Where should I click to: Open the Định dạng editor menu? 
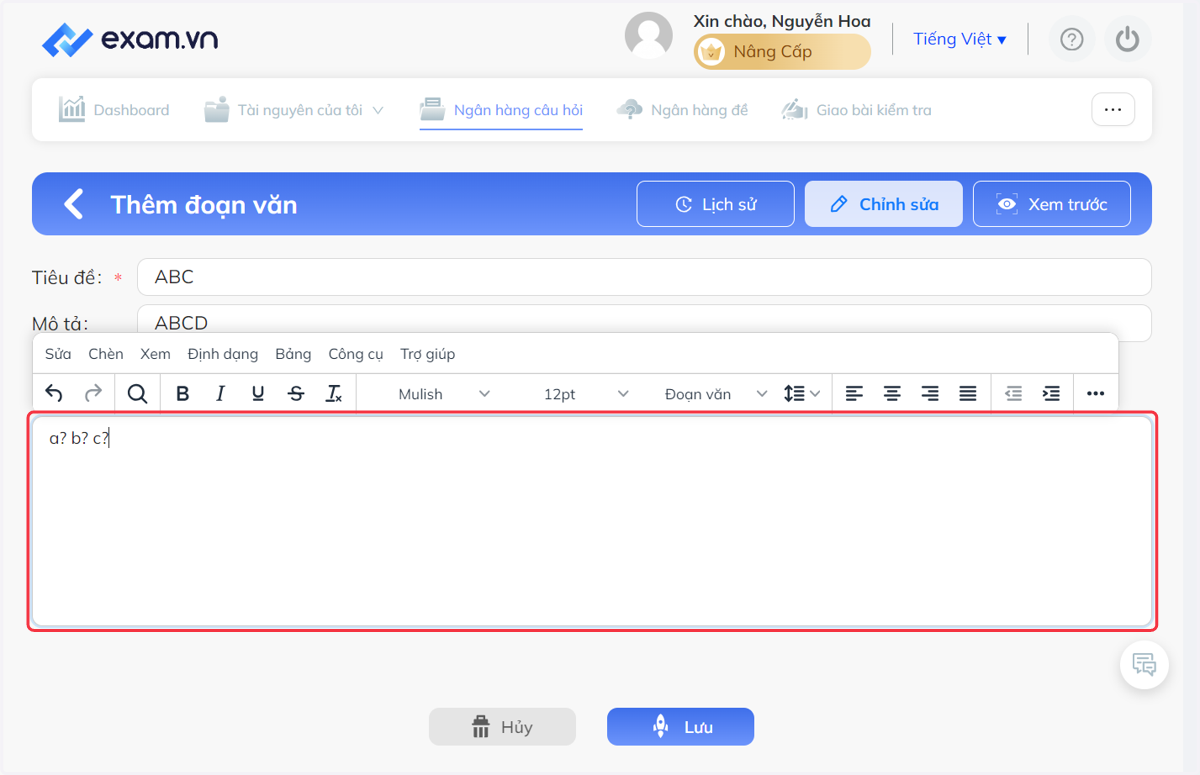coord(223,354)
